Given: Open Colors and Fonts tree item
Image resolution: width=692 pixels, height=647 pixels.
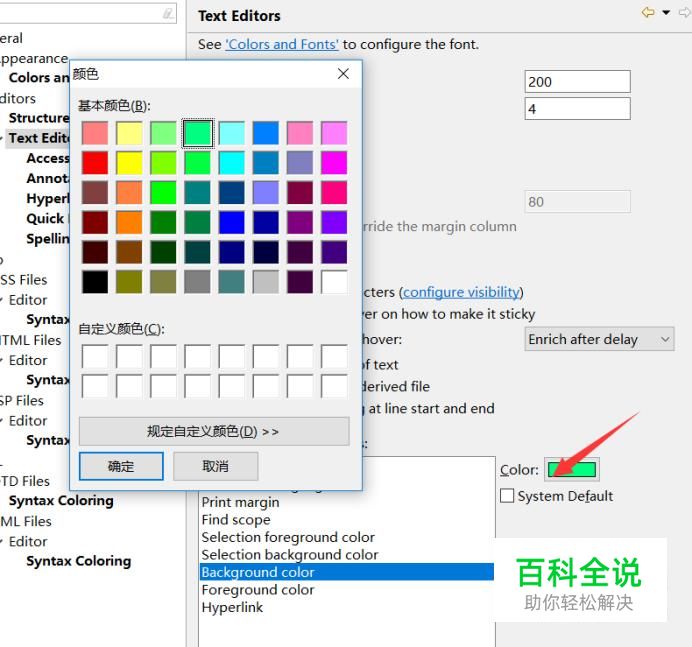Looking at the screenshot, I should pyautogui.click(x=39, y=78).
